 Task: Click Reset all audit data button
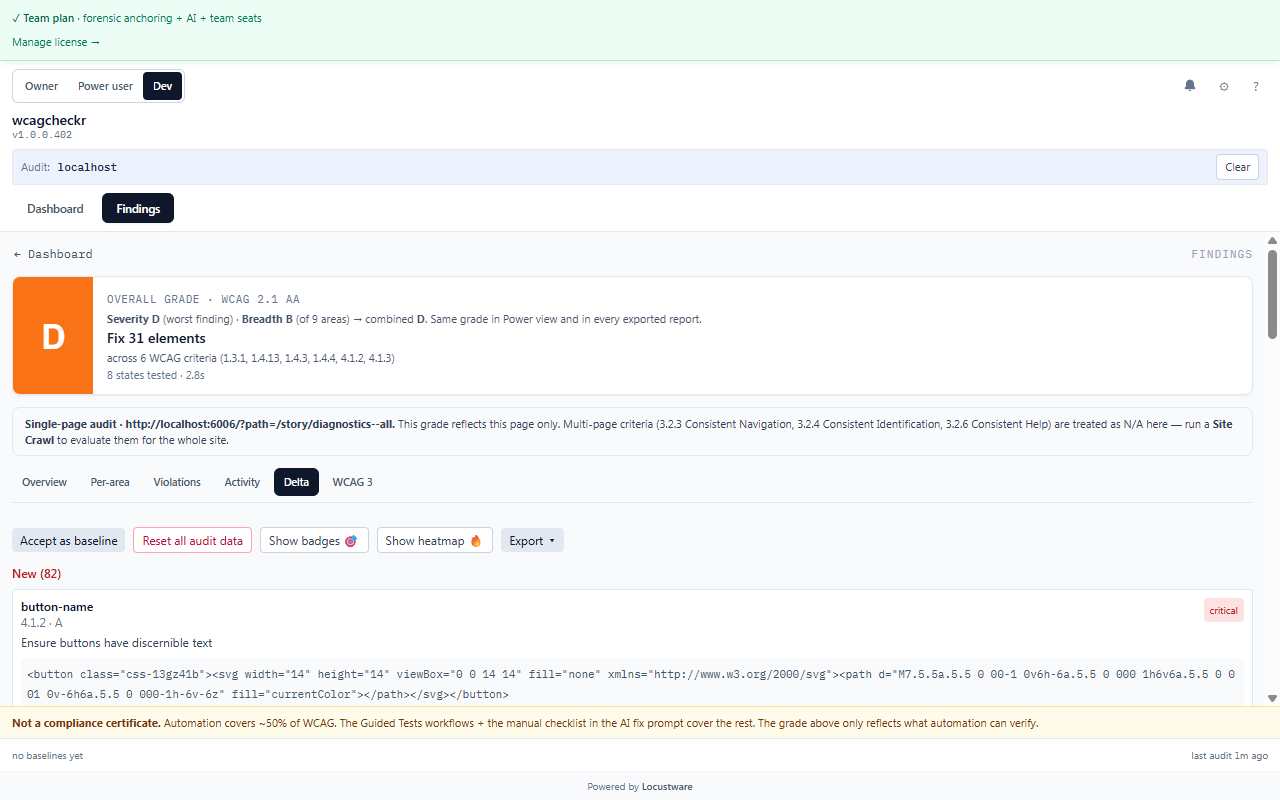coord(192,540)
